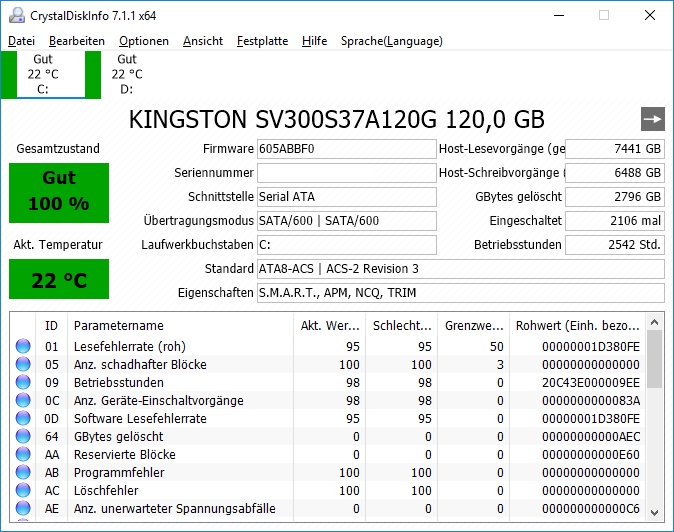Click the GBytes gelöscht value 2796 GB
Image resolution: width=674 pixels, height=532 pixels.
coord(615,197)
